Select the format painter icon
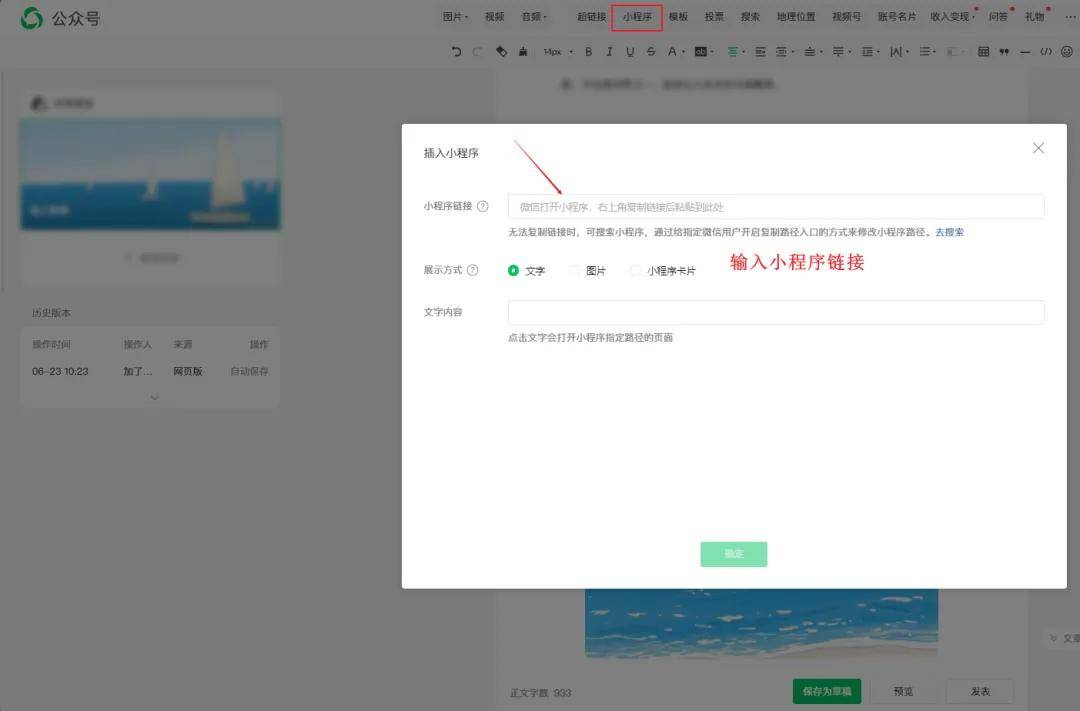 click(x=501, y=52)
